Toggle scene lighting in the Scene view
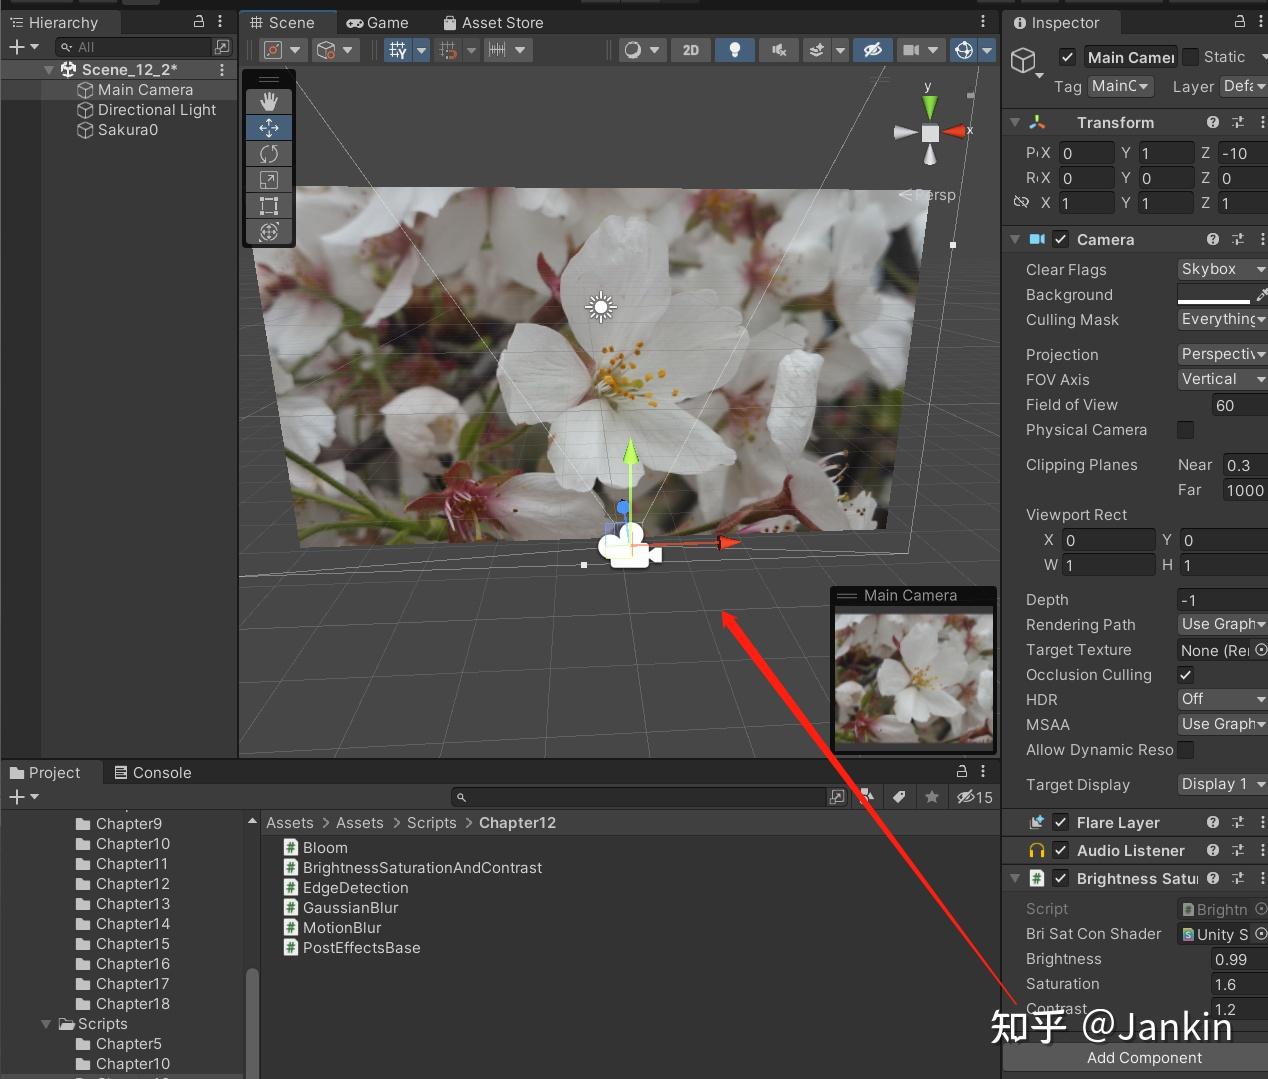 point(735,49)
